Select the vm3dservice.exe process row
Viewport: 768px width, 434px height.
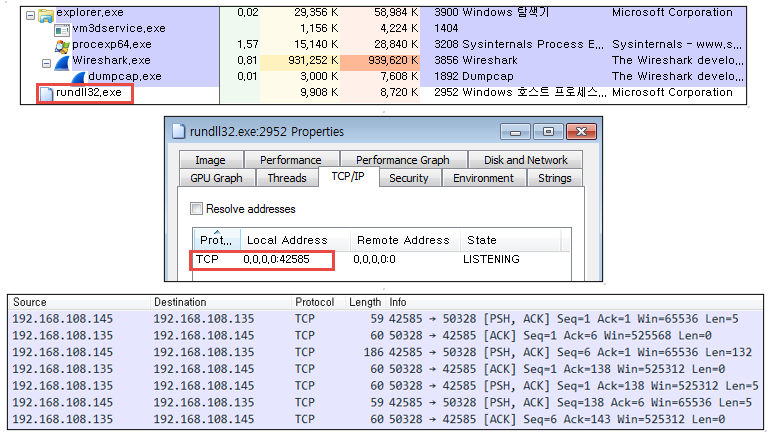[384, 28]
